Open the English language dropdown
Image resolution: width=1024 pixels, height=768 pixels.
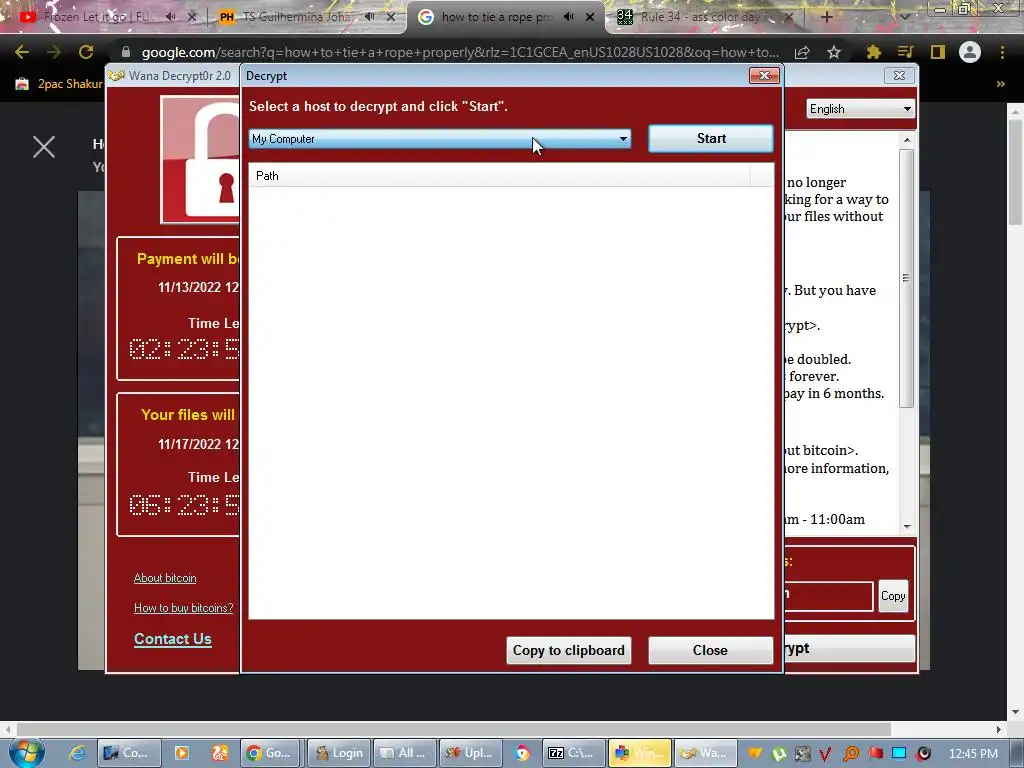[x=861, y=109]
